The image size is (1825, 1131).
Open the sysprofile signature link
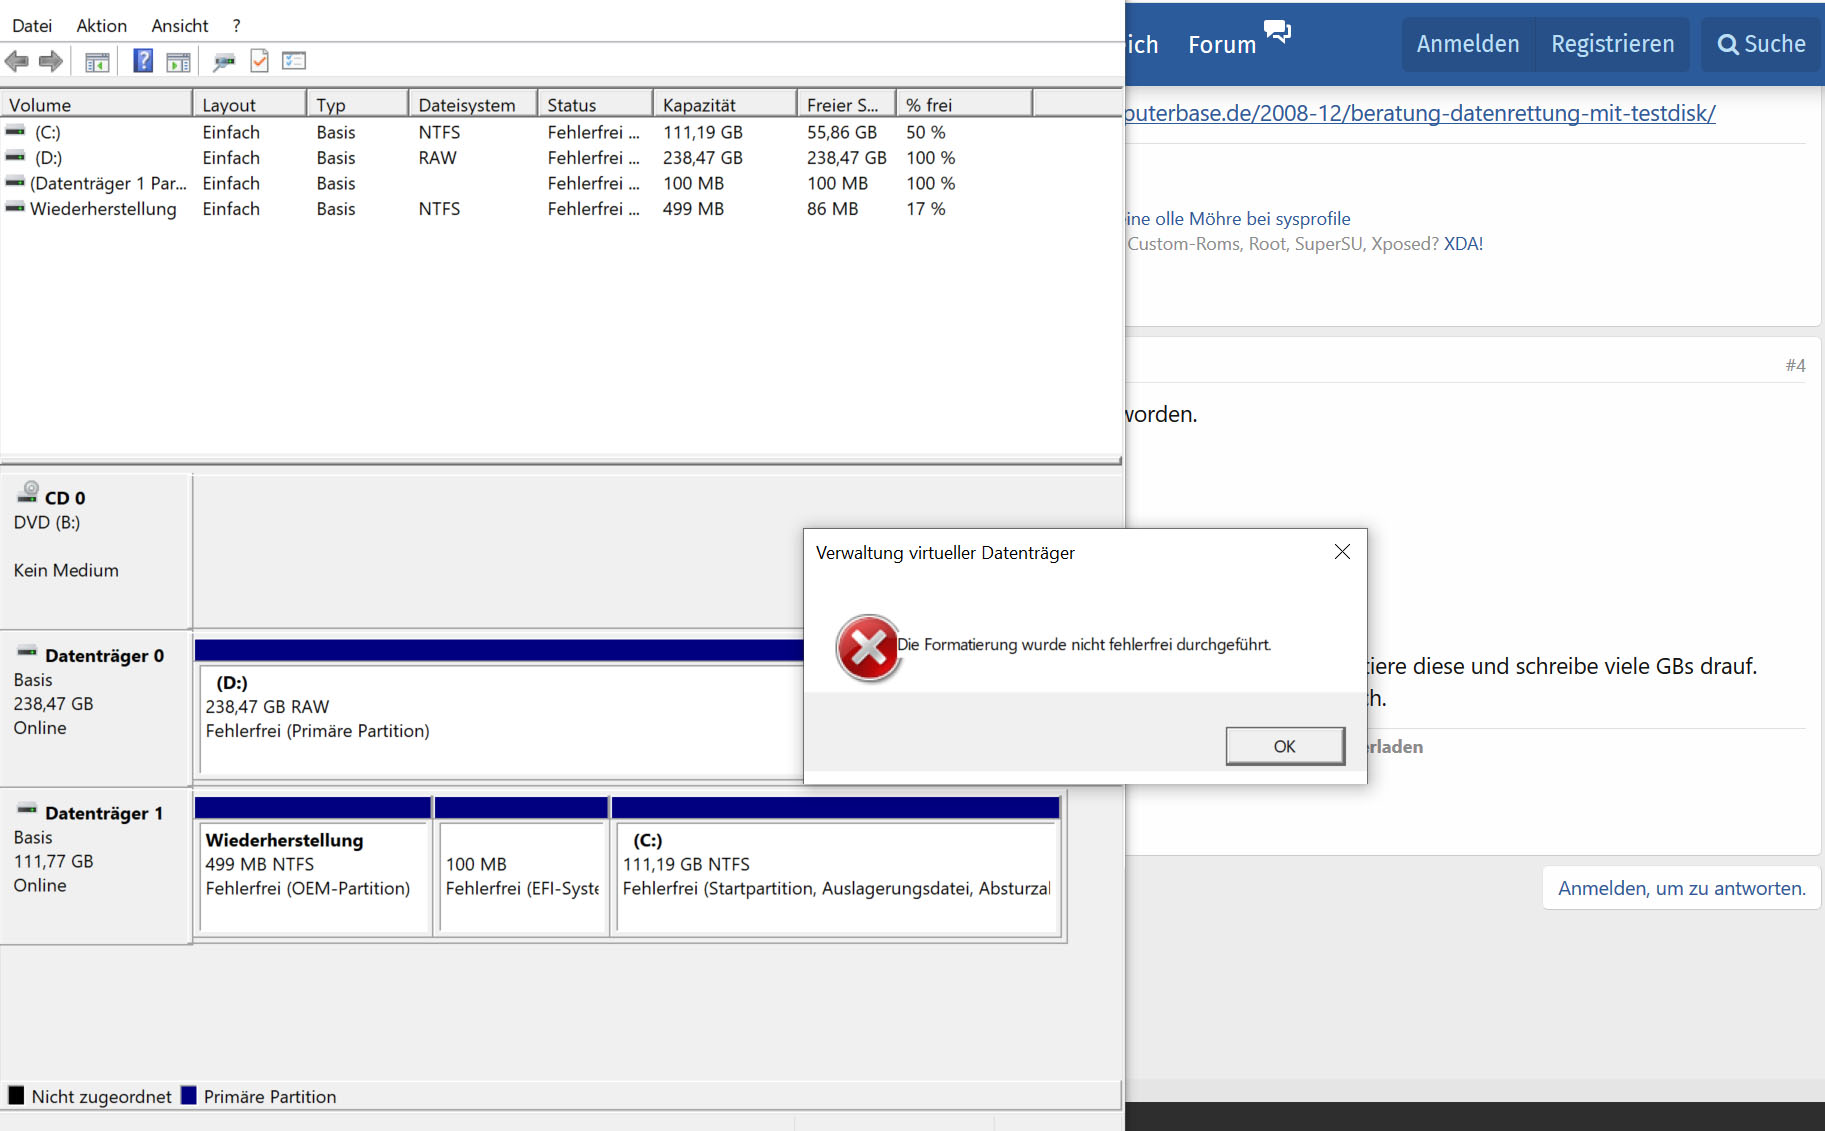[x=1238, y=218]
